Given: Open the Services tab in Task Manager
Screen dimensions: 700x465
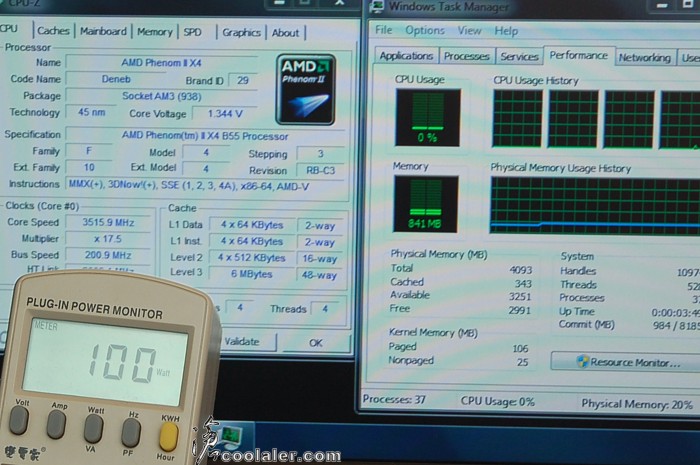Looking at the screenshot, I should (519, 57).
